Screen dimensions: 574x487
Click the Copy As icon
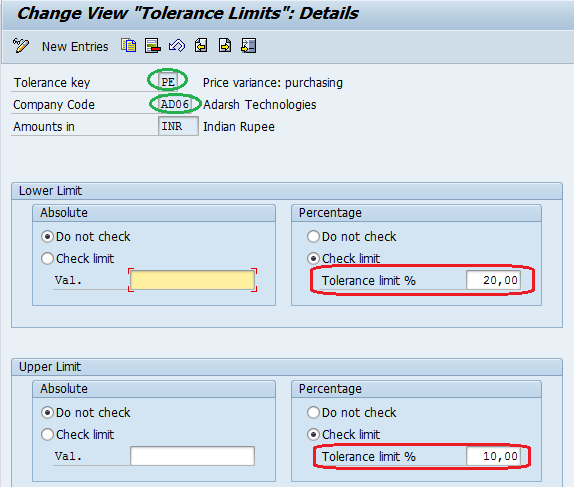coord(128,46)
